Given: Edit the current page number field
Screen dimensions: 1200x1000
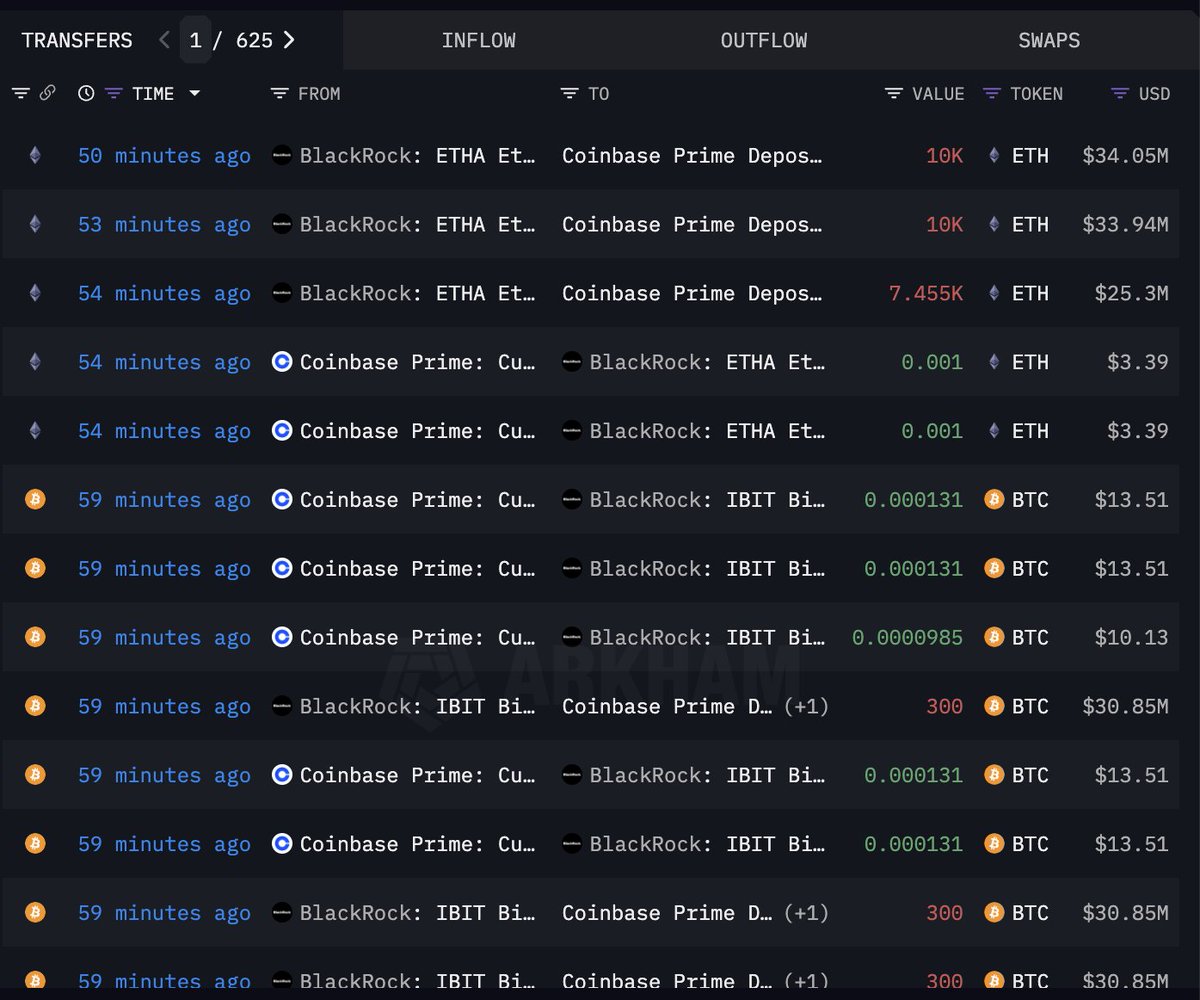Looking at the screenshot, I should 196,40.
